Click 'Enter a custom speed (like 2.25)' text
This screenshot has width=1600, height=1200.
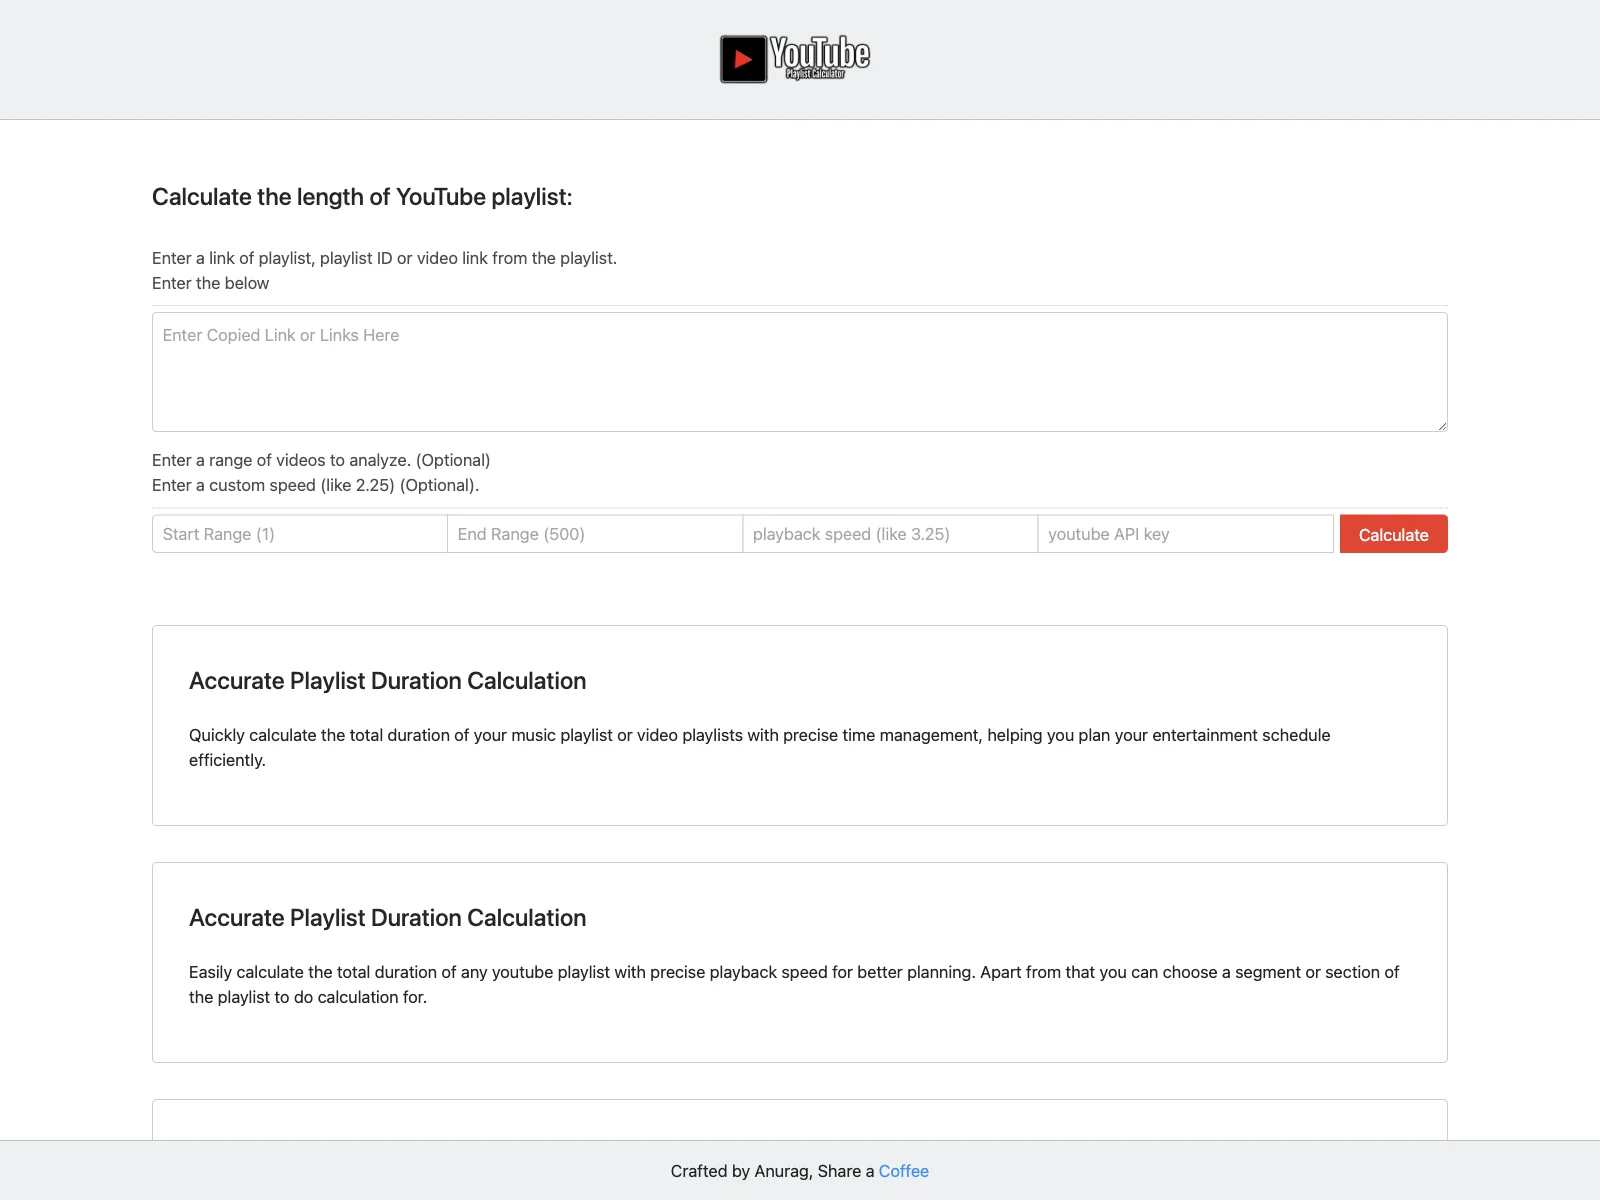(x=315, y=485)
